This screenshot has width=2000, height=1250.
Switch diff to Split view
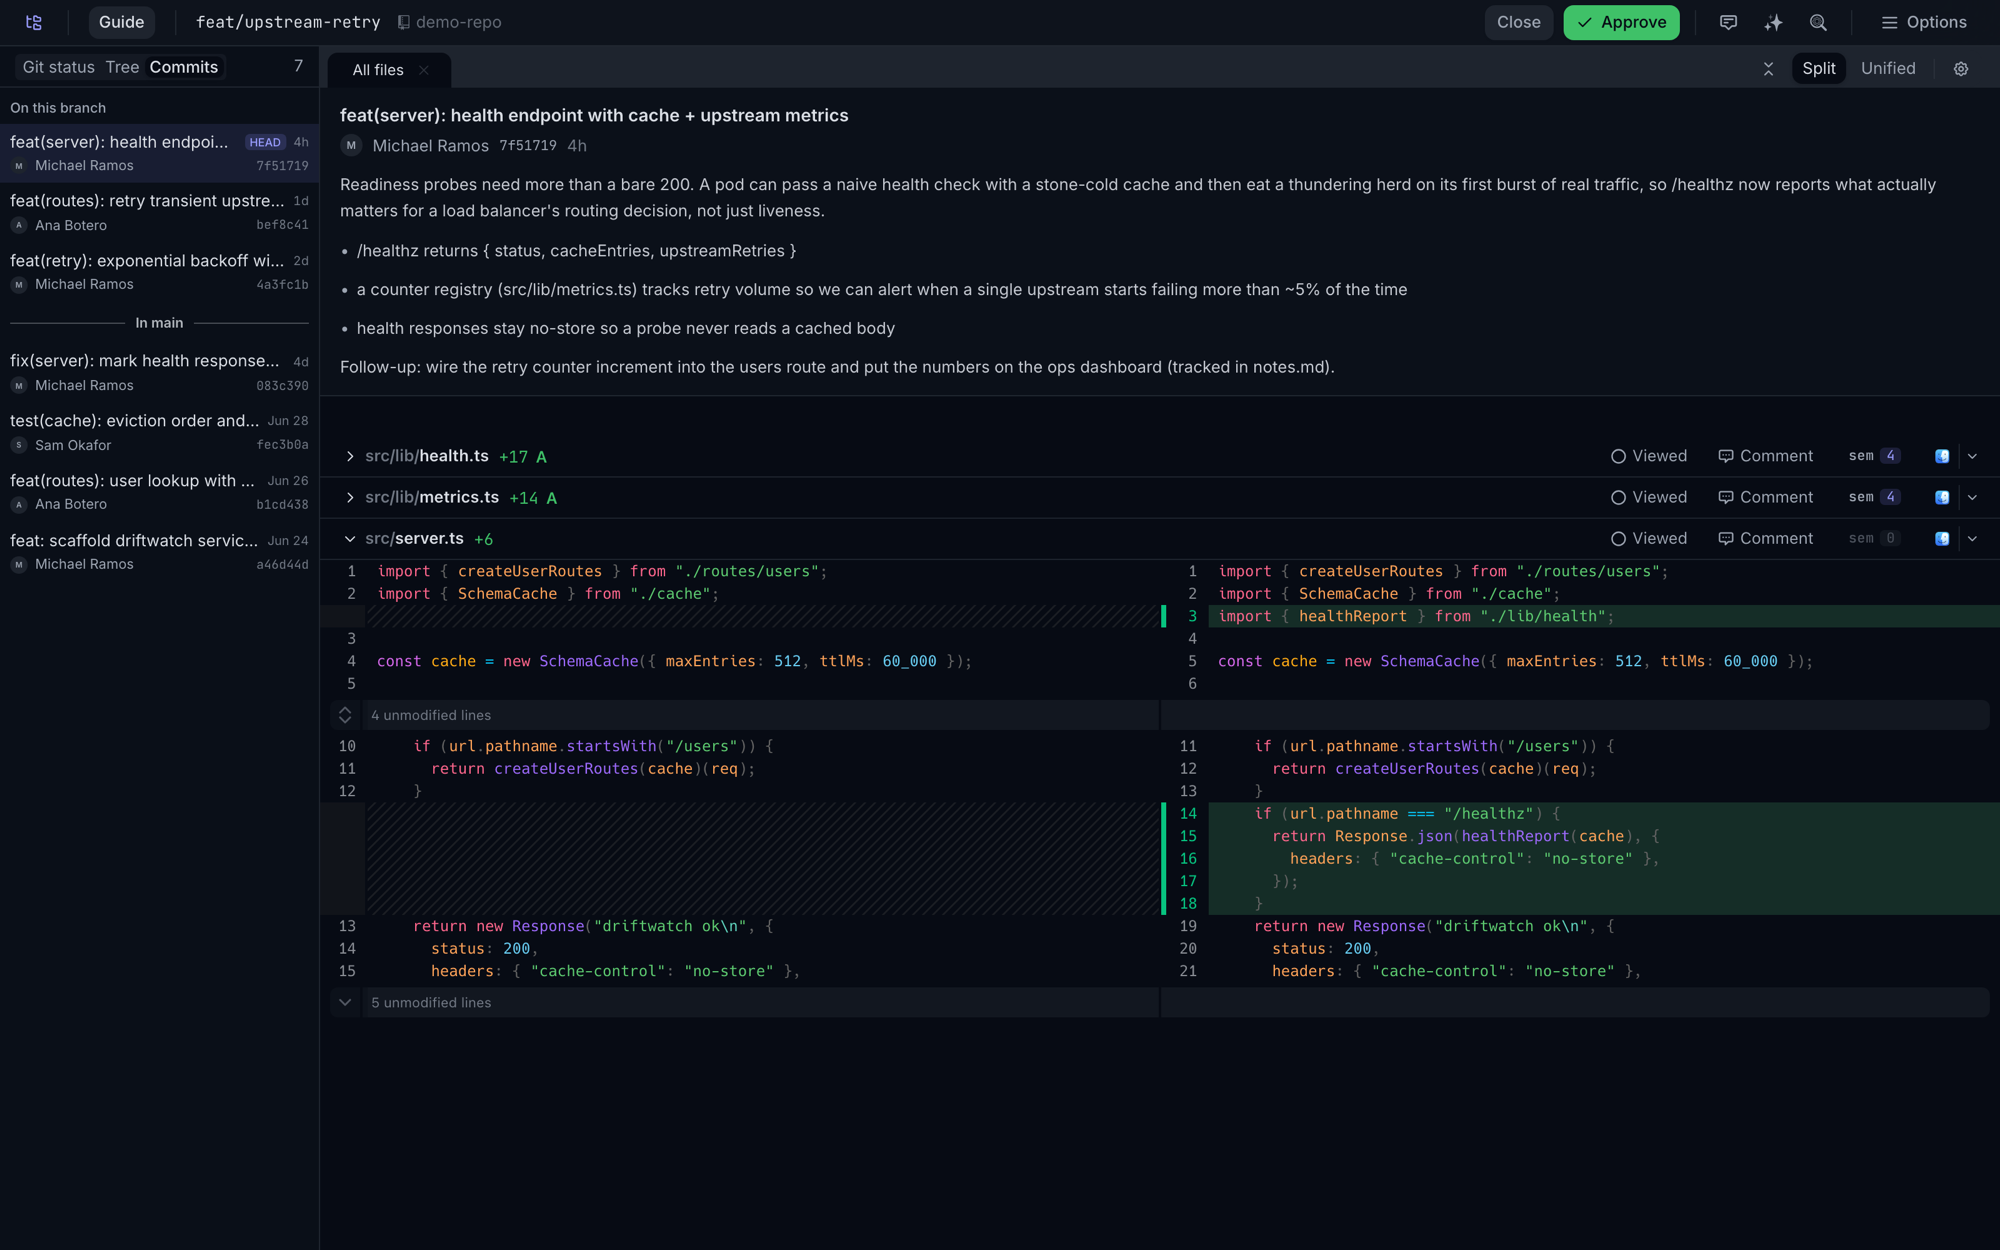1818,68
